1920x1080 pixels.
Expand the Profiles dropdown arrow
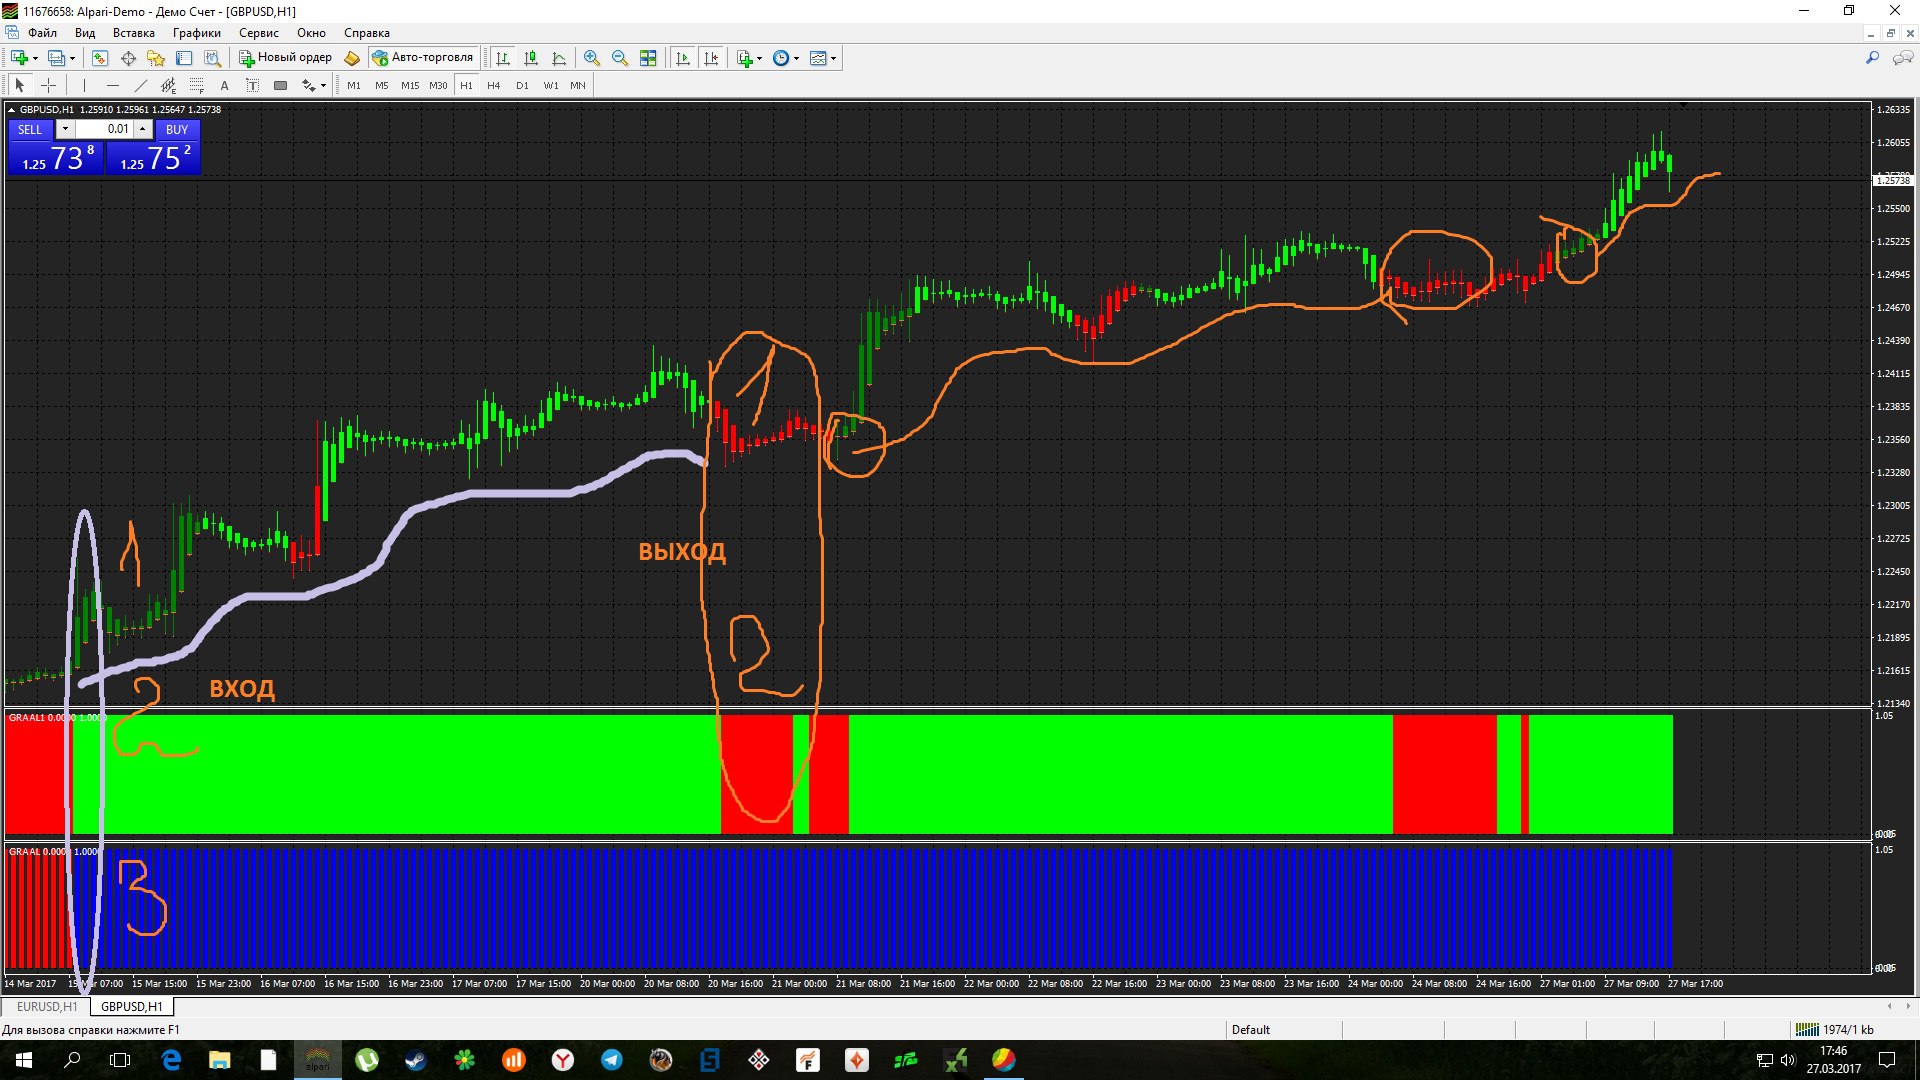point(73,58)
